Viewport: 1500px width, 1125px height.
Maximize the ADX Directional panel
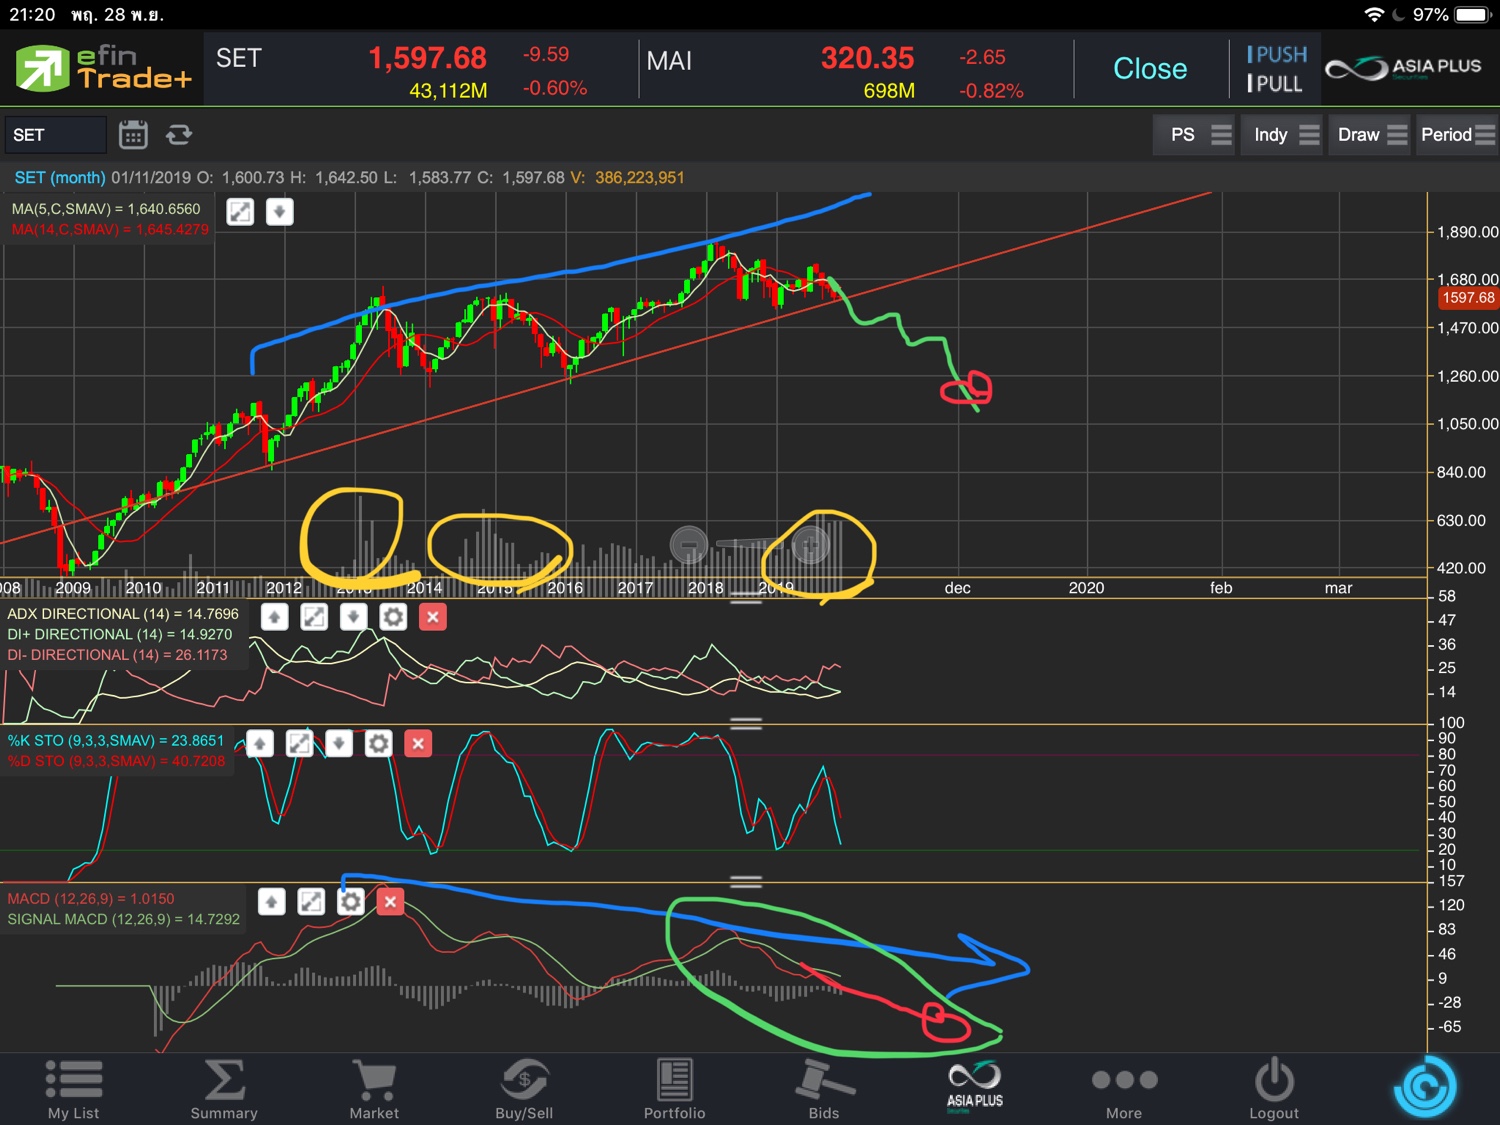coord(314,617)
